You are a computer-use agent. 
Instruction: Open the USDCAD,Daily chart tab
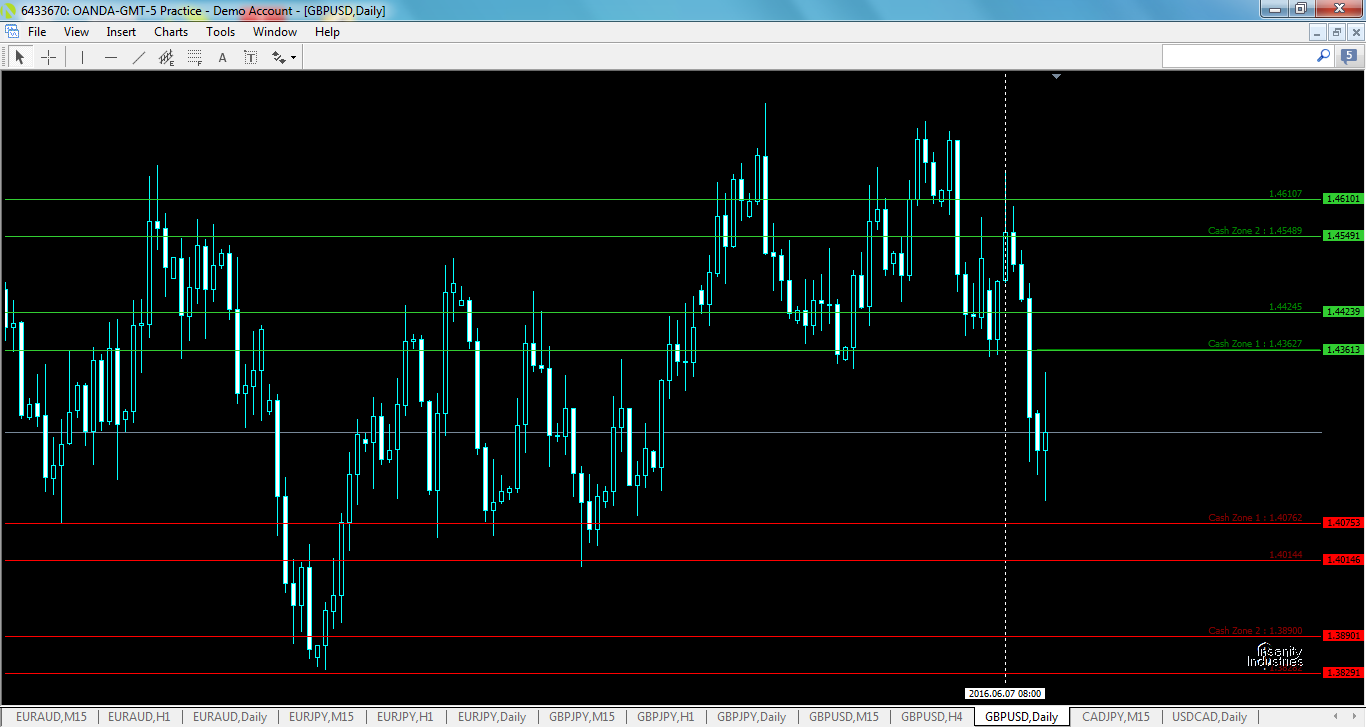pos(1208,717)
